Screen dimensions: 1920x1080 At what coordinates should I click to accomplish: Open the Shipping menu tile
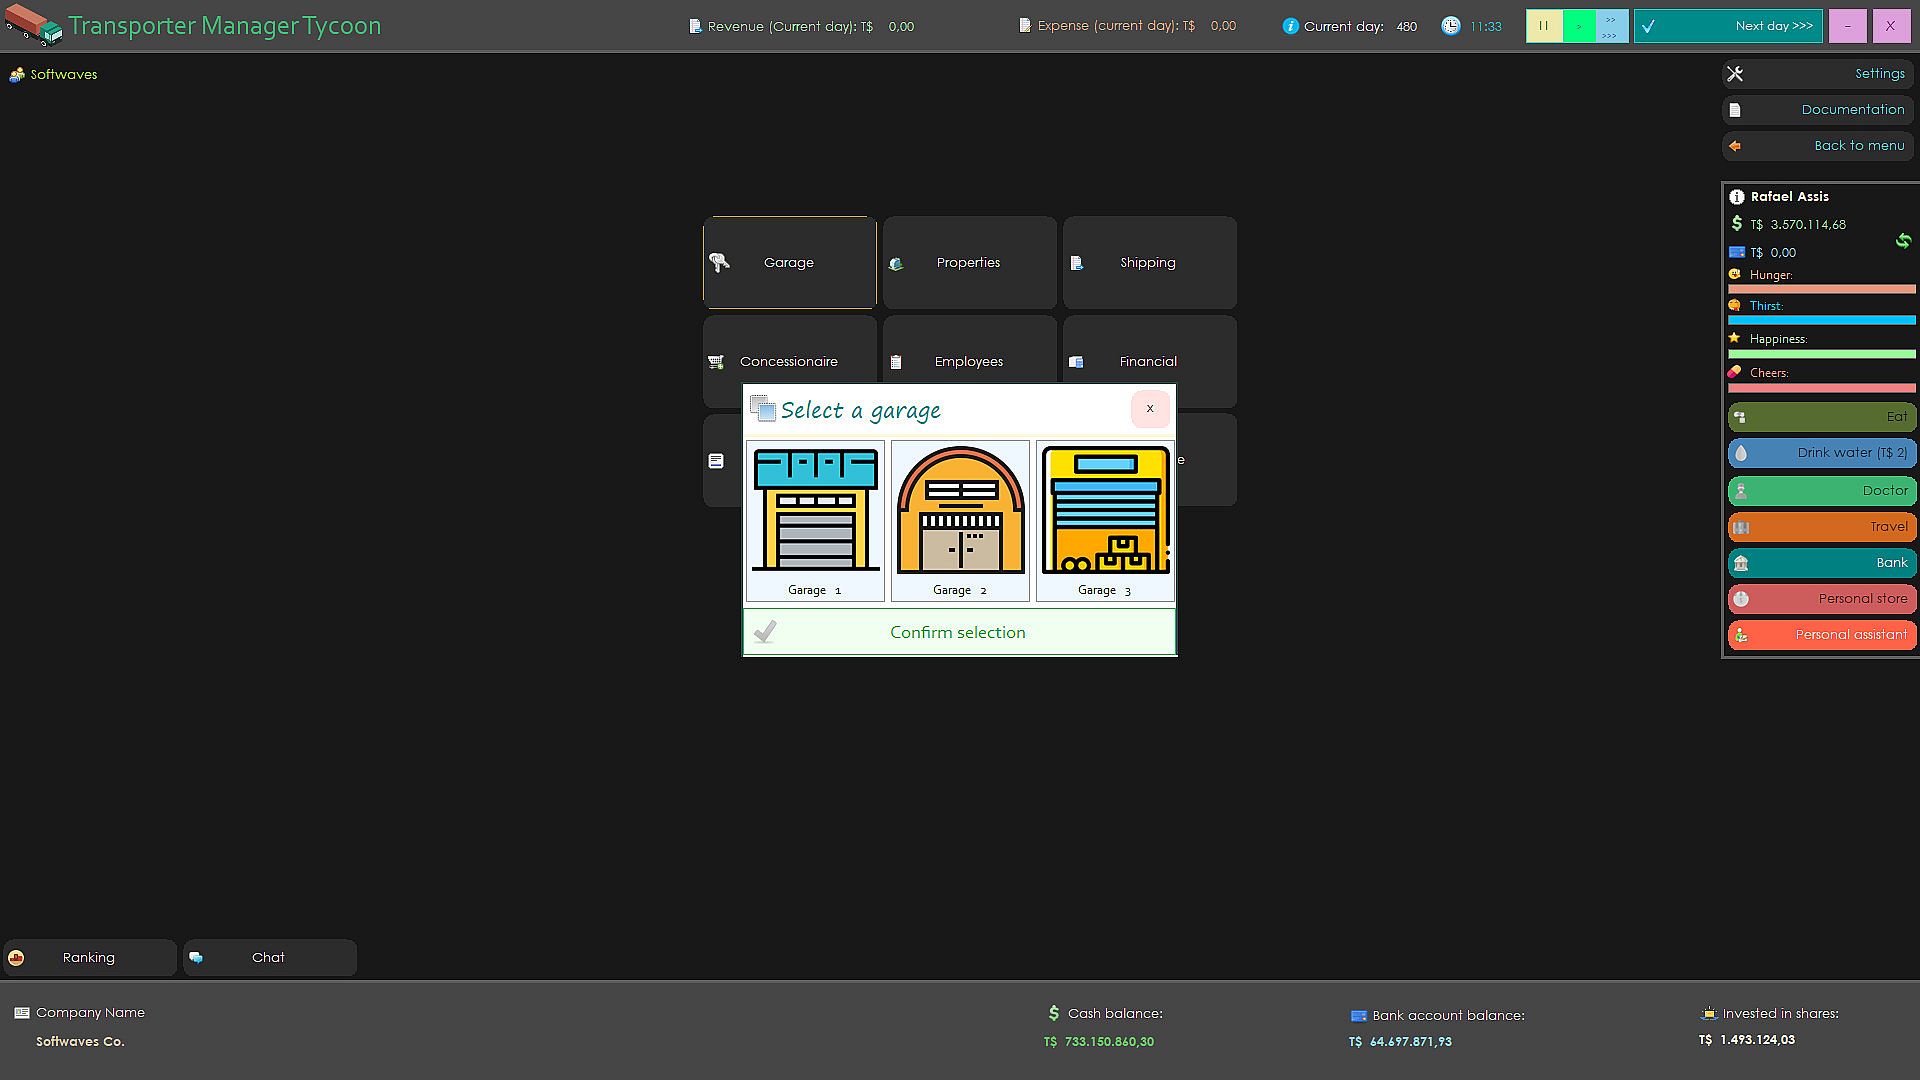coord(1148,262)
